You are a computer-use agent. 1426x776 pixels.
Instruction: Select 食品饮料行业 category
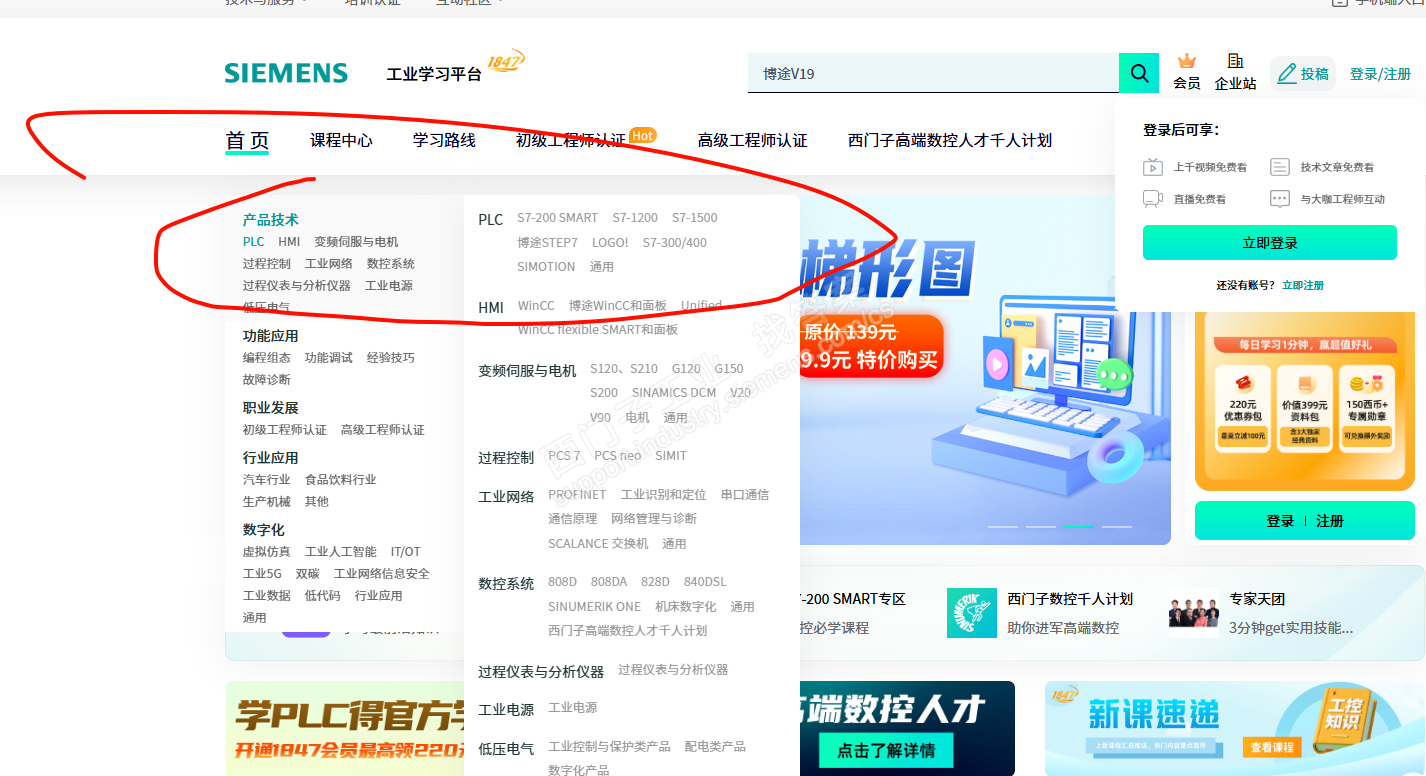pos(341,480)
